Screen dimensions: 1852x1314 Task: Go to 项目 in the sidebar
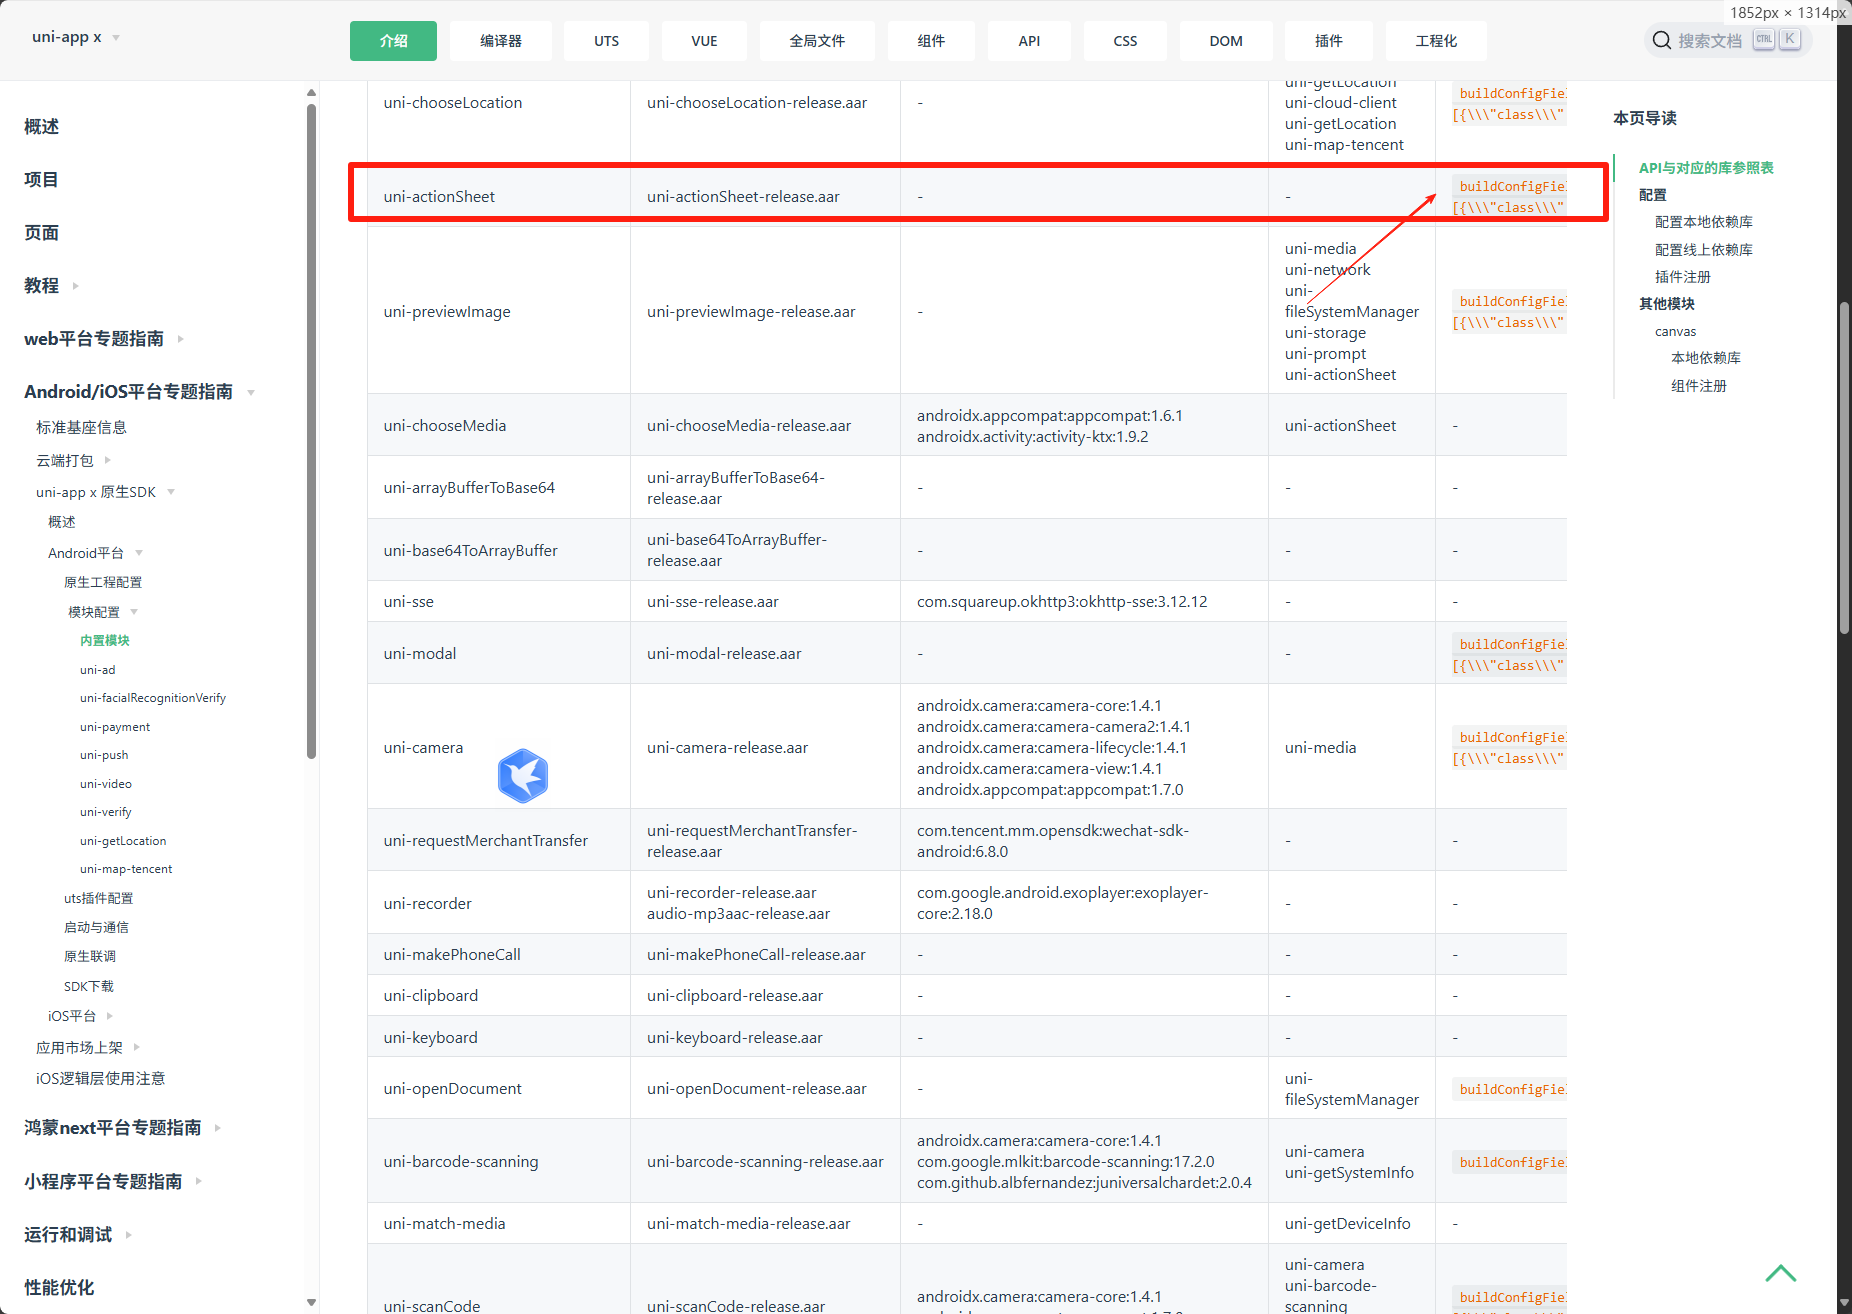tap(42, 180)
